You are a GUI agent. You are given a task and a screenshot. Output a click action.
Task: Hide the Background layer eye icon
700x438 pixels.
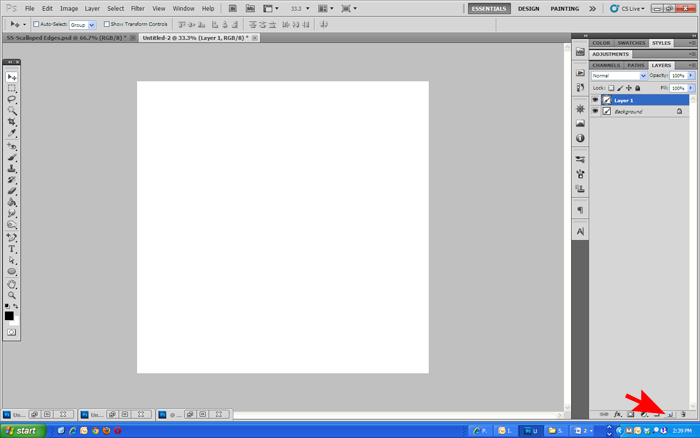[x=595, y=111]
